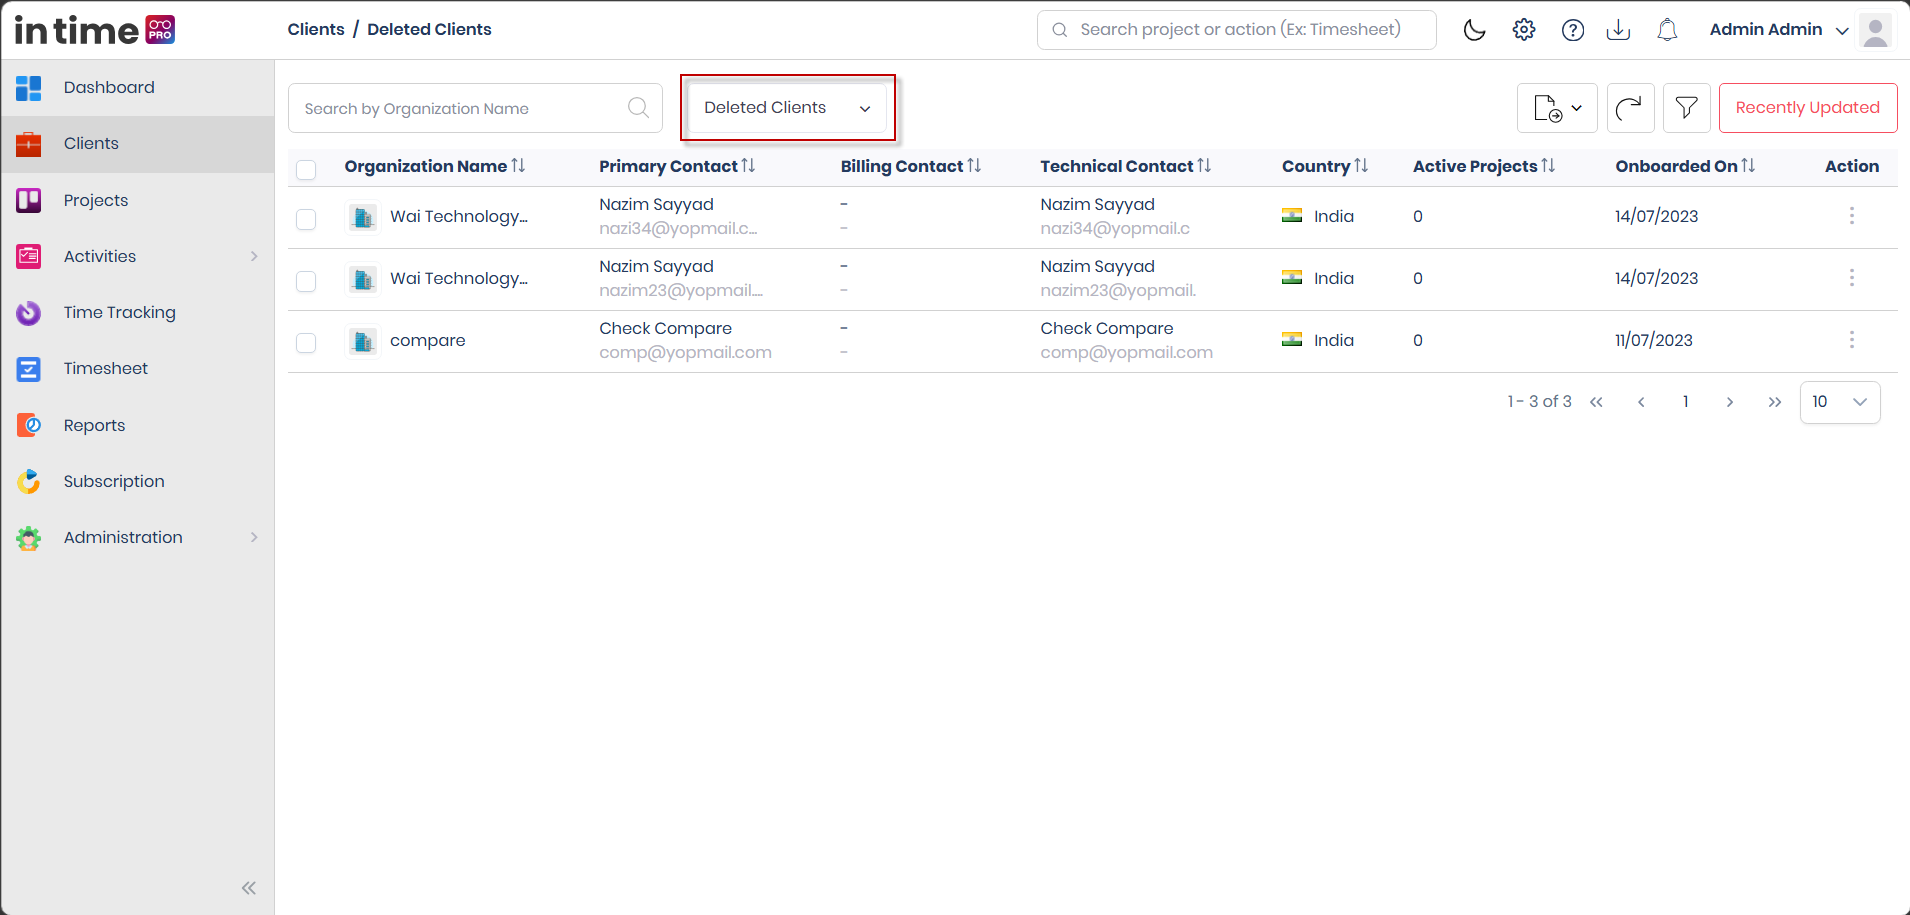The height and width of the screenshot is (915, 1910).
Task: Toggle the select-all header checkbox
Action: tap(306, 169)
